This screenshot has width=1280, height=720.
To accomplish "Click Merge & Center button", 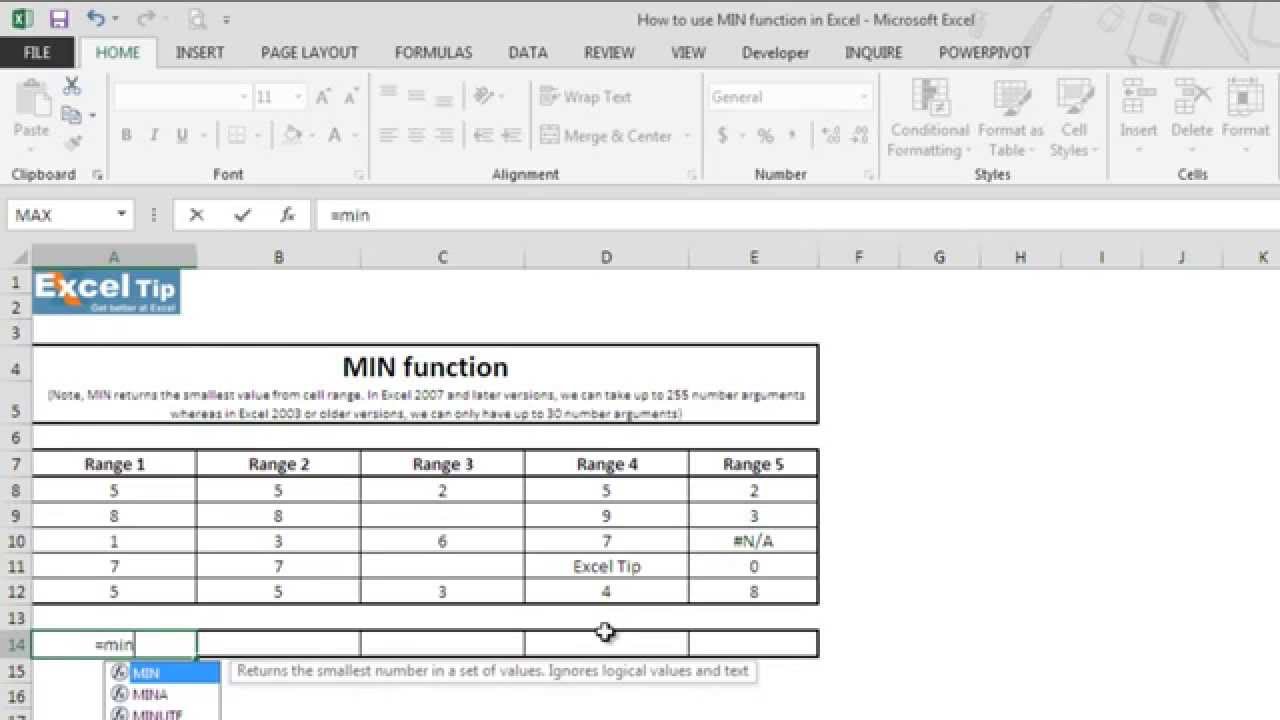I will tap(606, 136).
